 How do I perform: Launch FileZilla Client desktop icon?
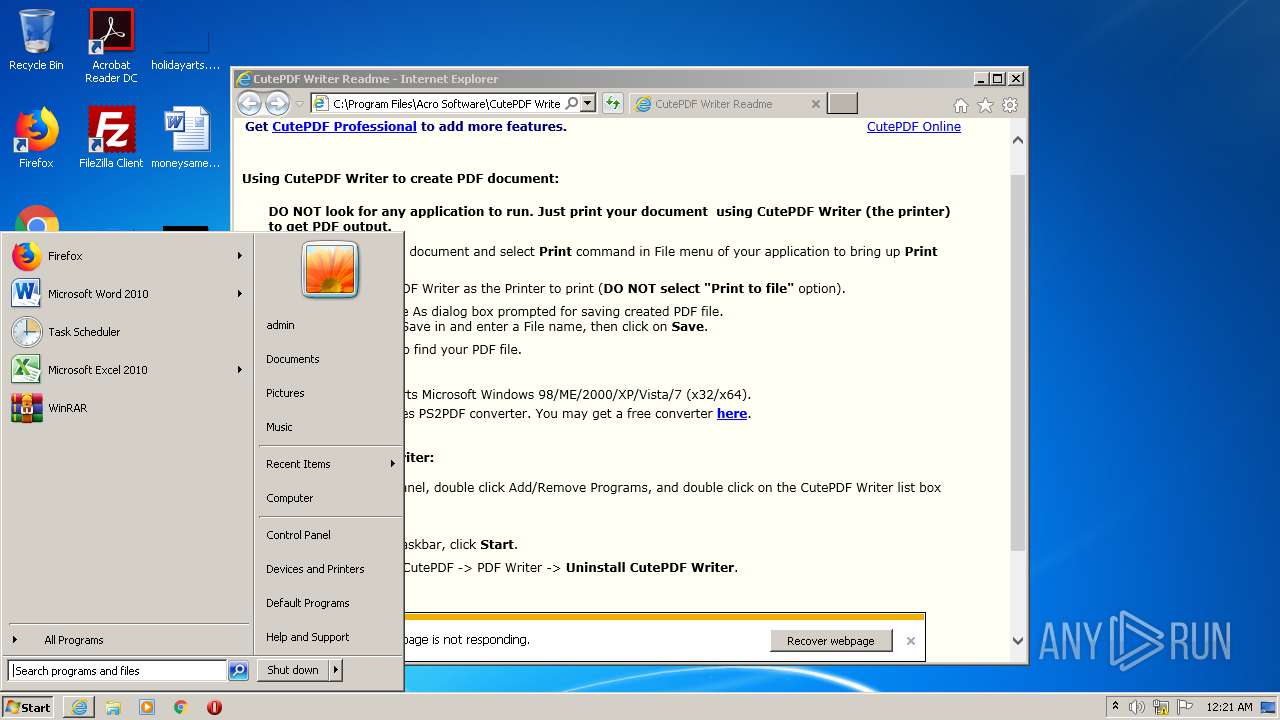point(111,138)
